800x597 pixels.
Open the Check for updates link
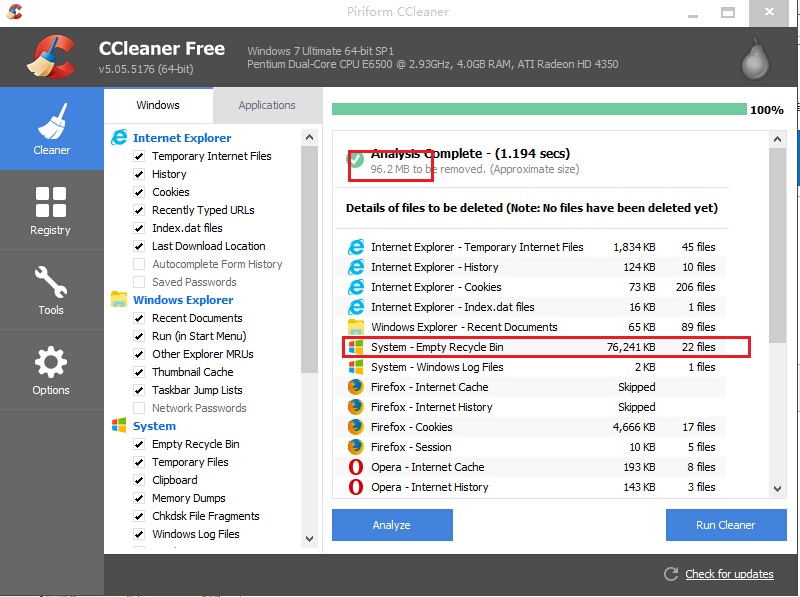(729, 574)
